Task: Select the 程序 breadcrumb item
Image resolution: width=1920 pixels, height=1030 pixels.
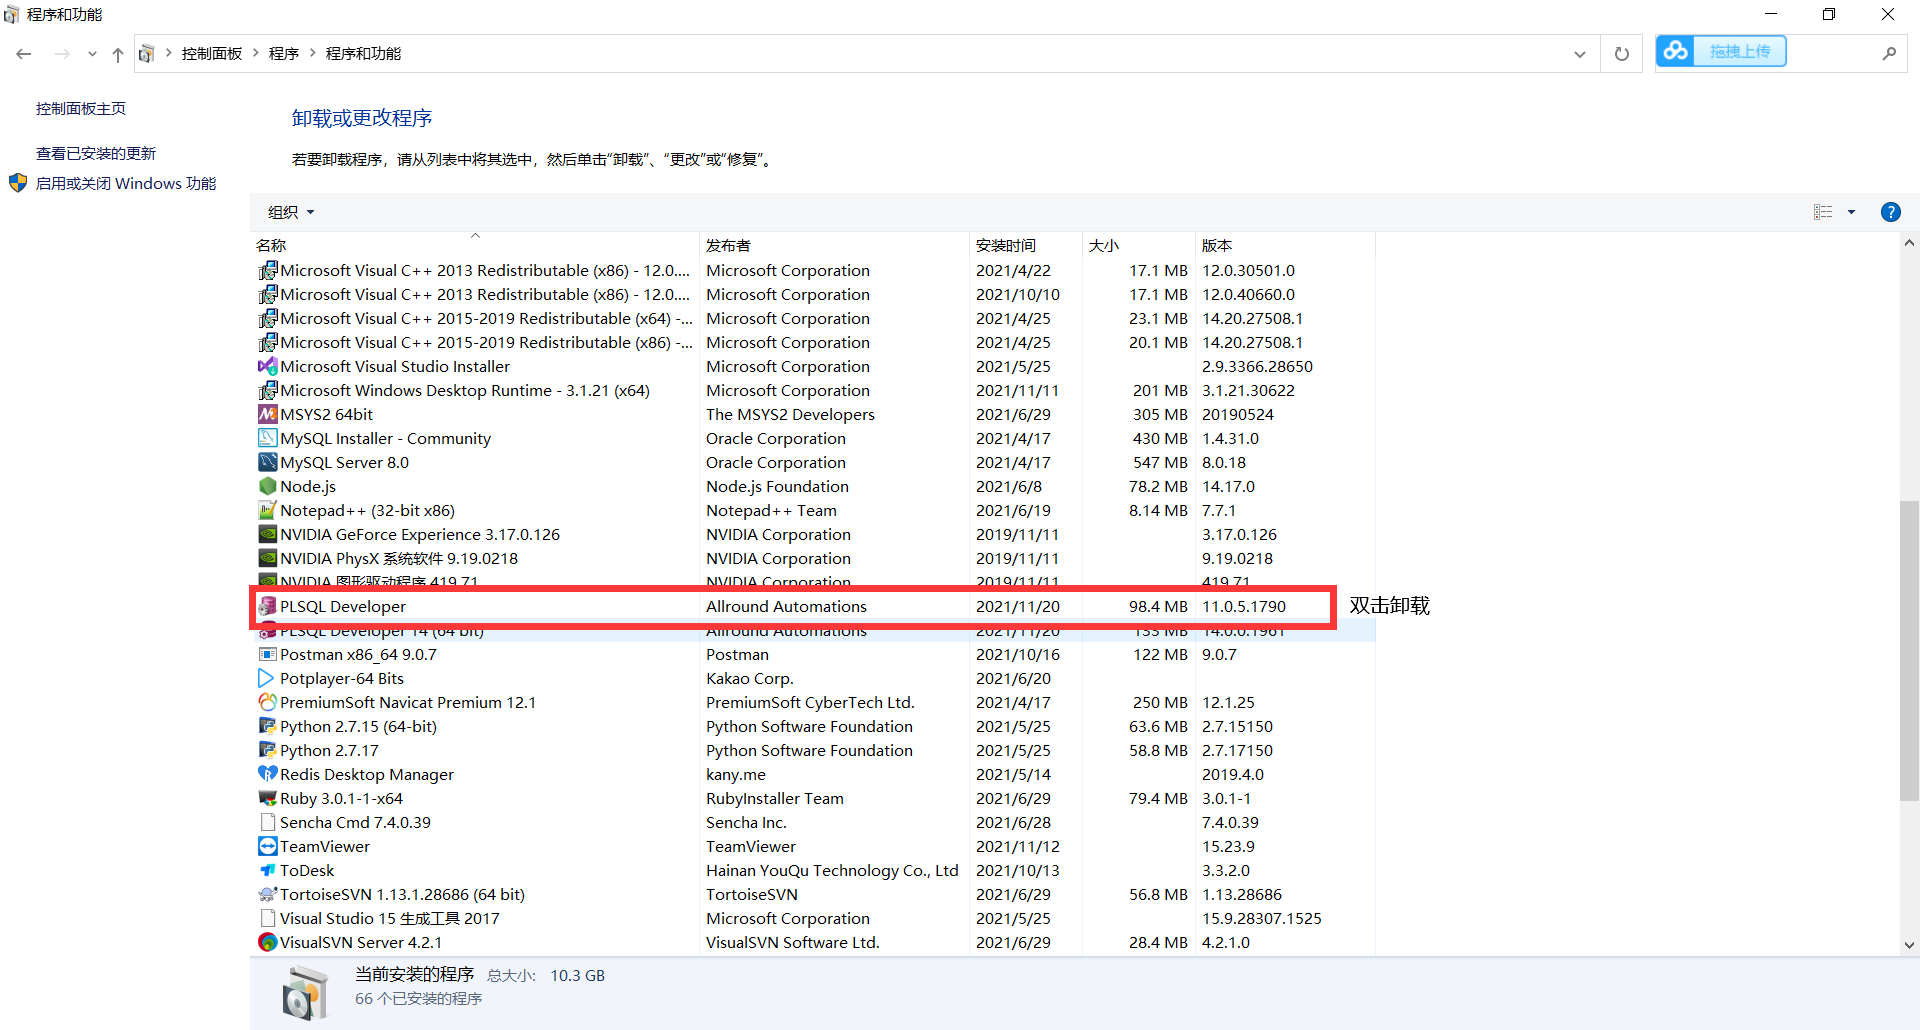Action: (283, 54)
